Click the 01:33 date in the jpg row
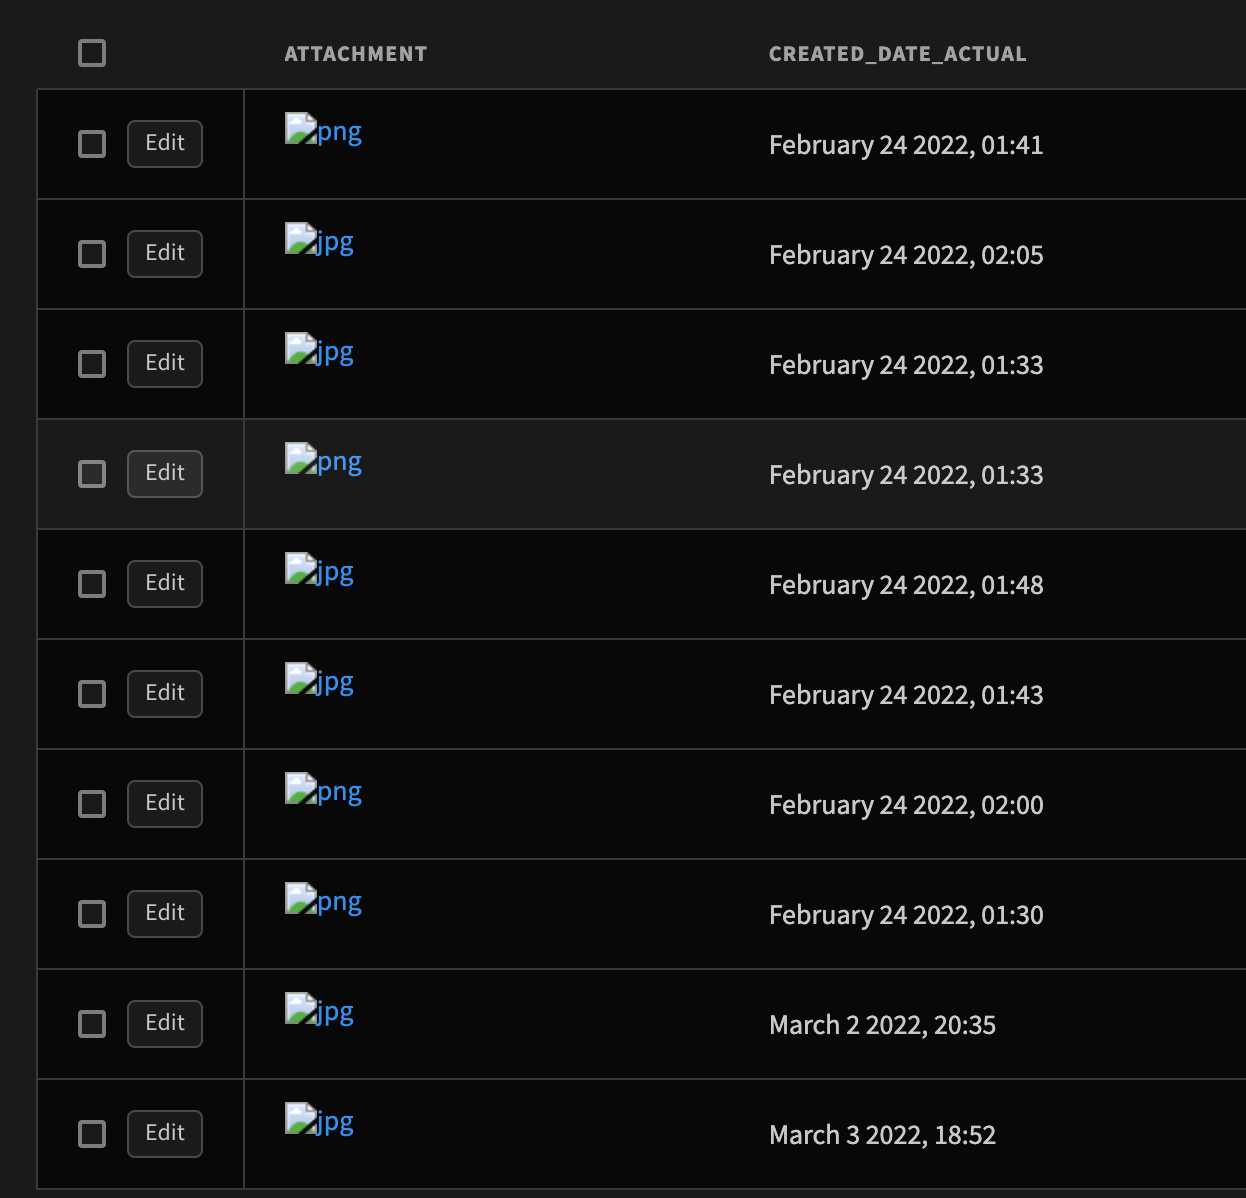 click(x=906, y=365)
